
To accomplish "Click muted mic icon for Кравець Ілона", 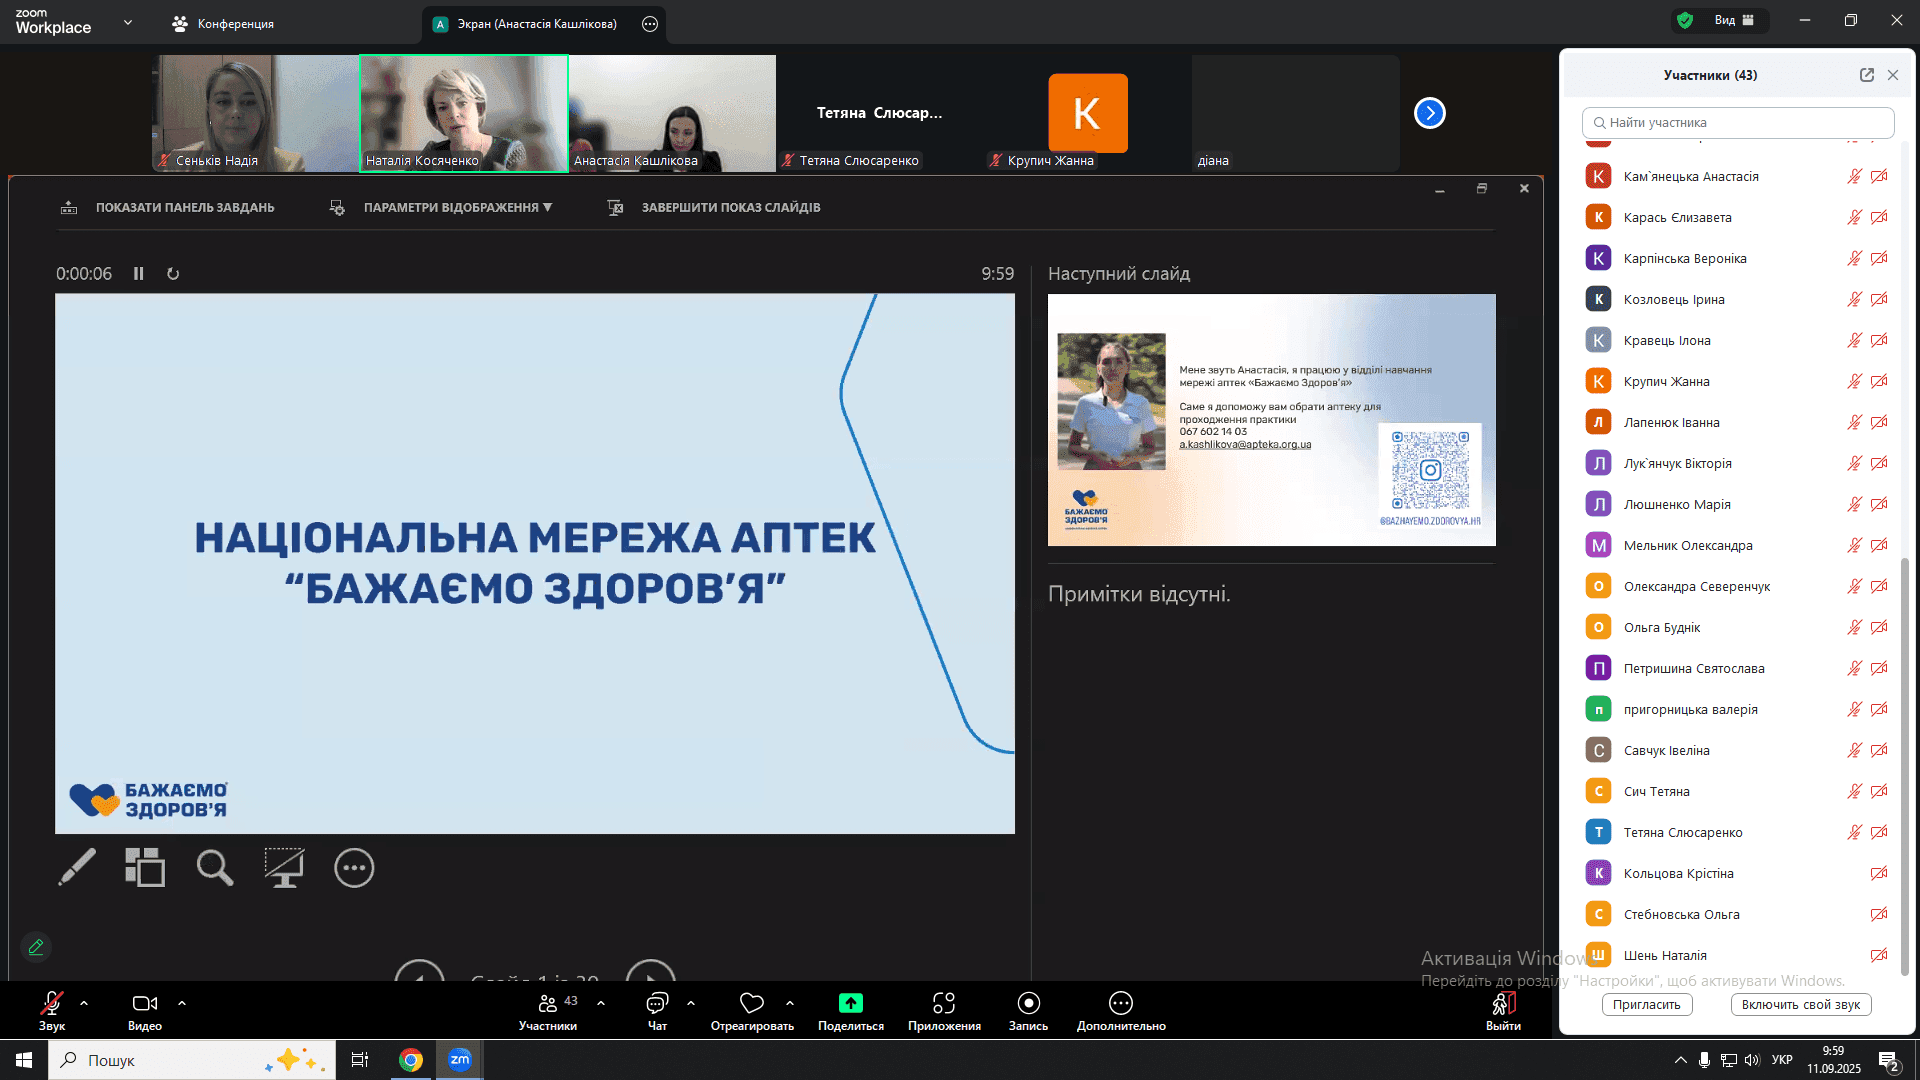I will coord(1854,340).
